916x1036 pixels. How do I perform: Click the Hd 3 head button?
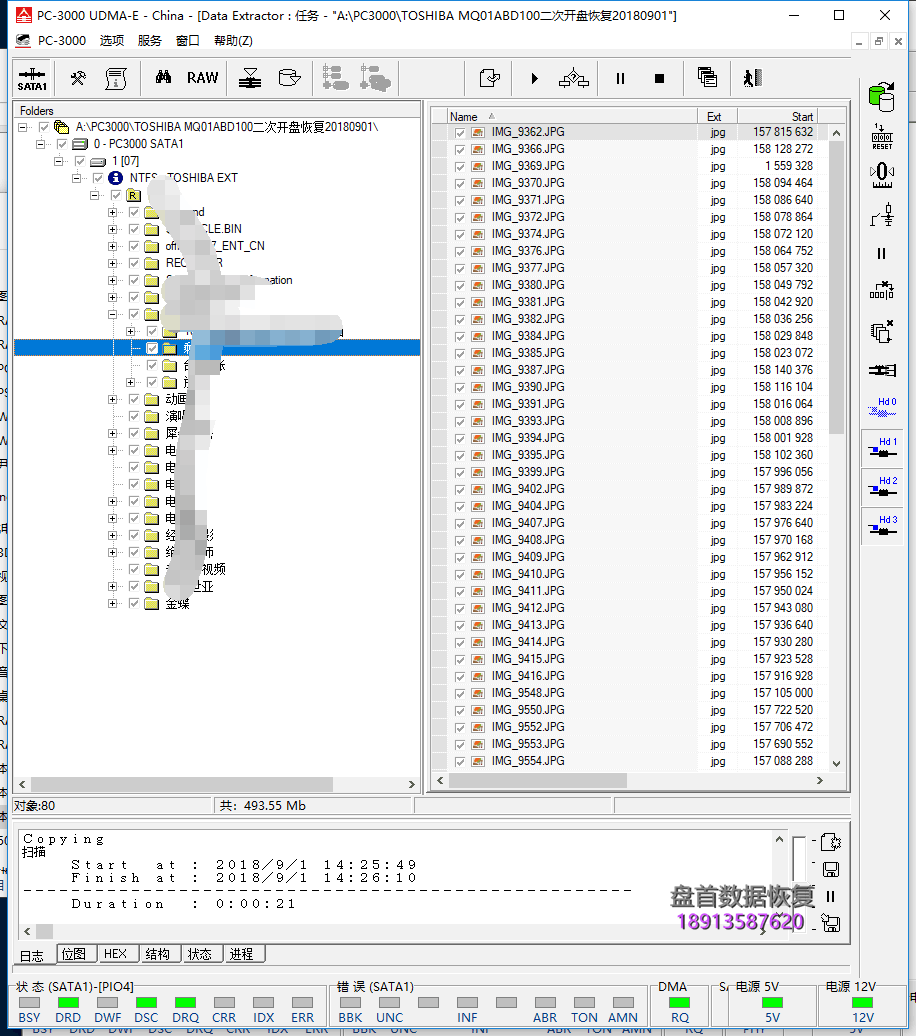pos(882,526)
